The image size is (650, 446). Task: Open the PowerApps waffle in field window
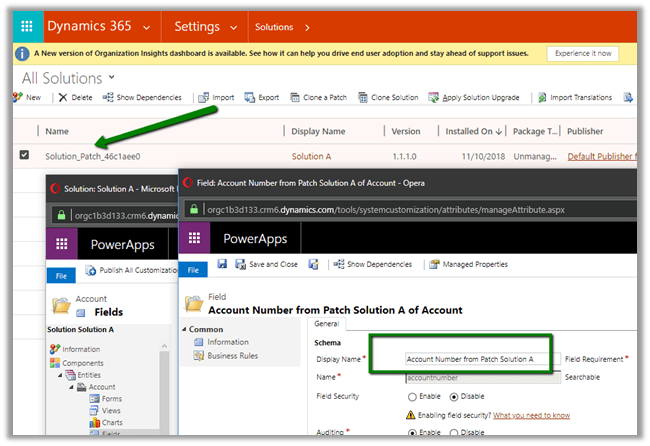[x=195, y=238]
